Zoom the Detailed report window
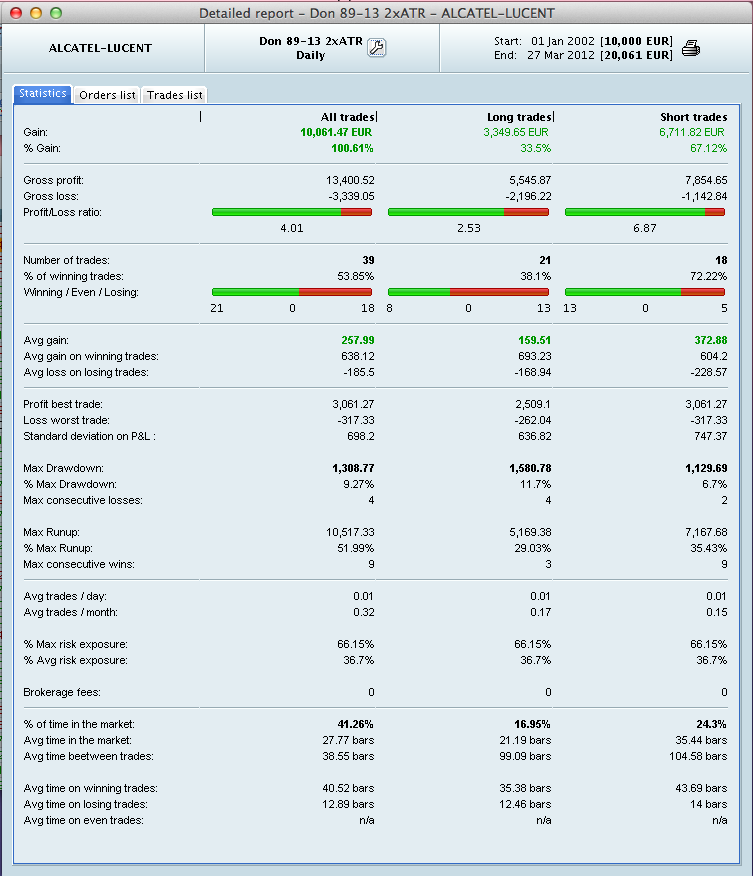Screen dimensions: 753x876 (x=56, y=13)
